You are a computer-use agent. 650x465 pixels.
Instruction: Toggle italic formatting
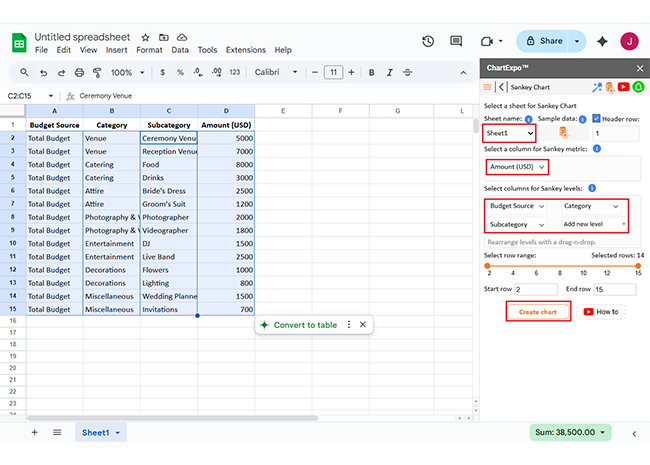click(389, 73)
